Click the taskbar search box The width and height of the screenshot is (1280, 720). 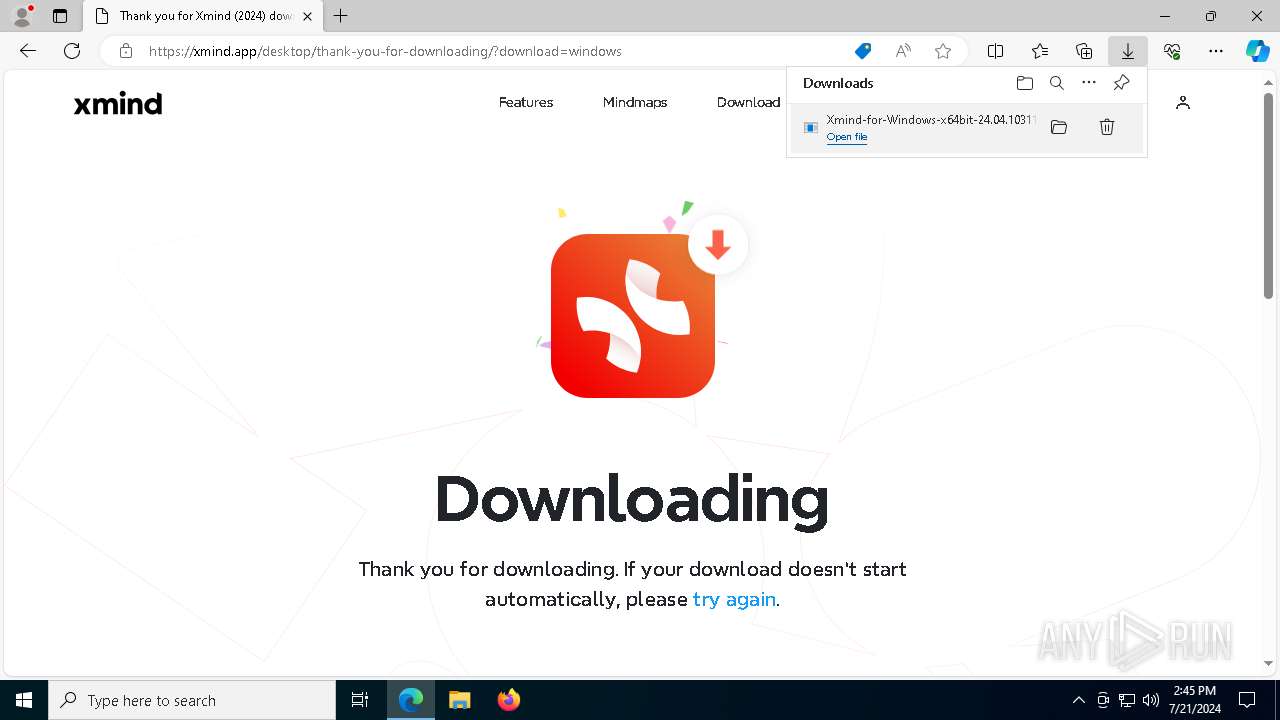coord(192,700)
